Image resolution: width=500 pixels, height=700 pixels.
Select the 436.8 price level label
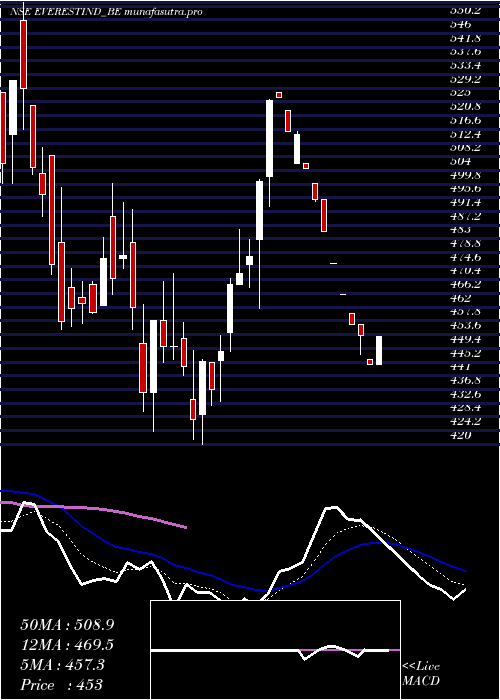(x=465, y=380)
